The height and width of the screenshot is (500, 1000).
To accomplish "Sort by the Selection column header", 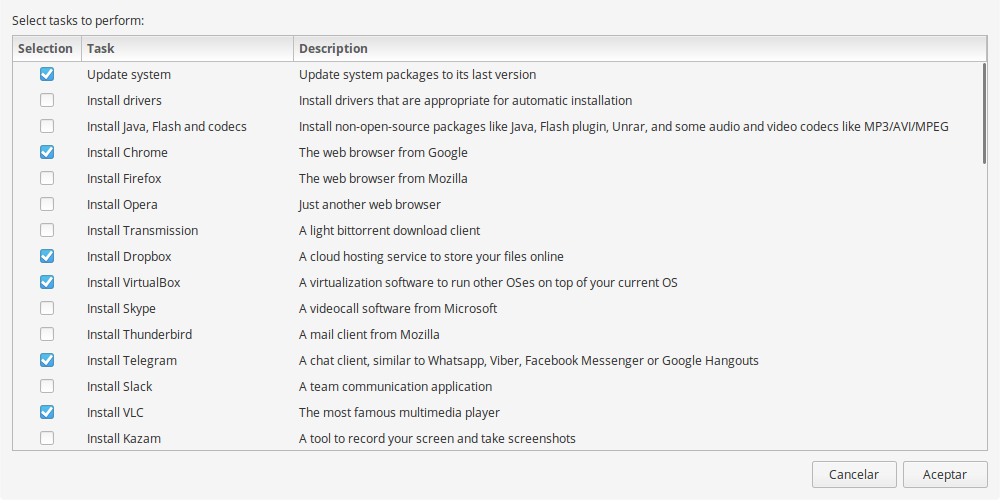I will 47,48.
